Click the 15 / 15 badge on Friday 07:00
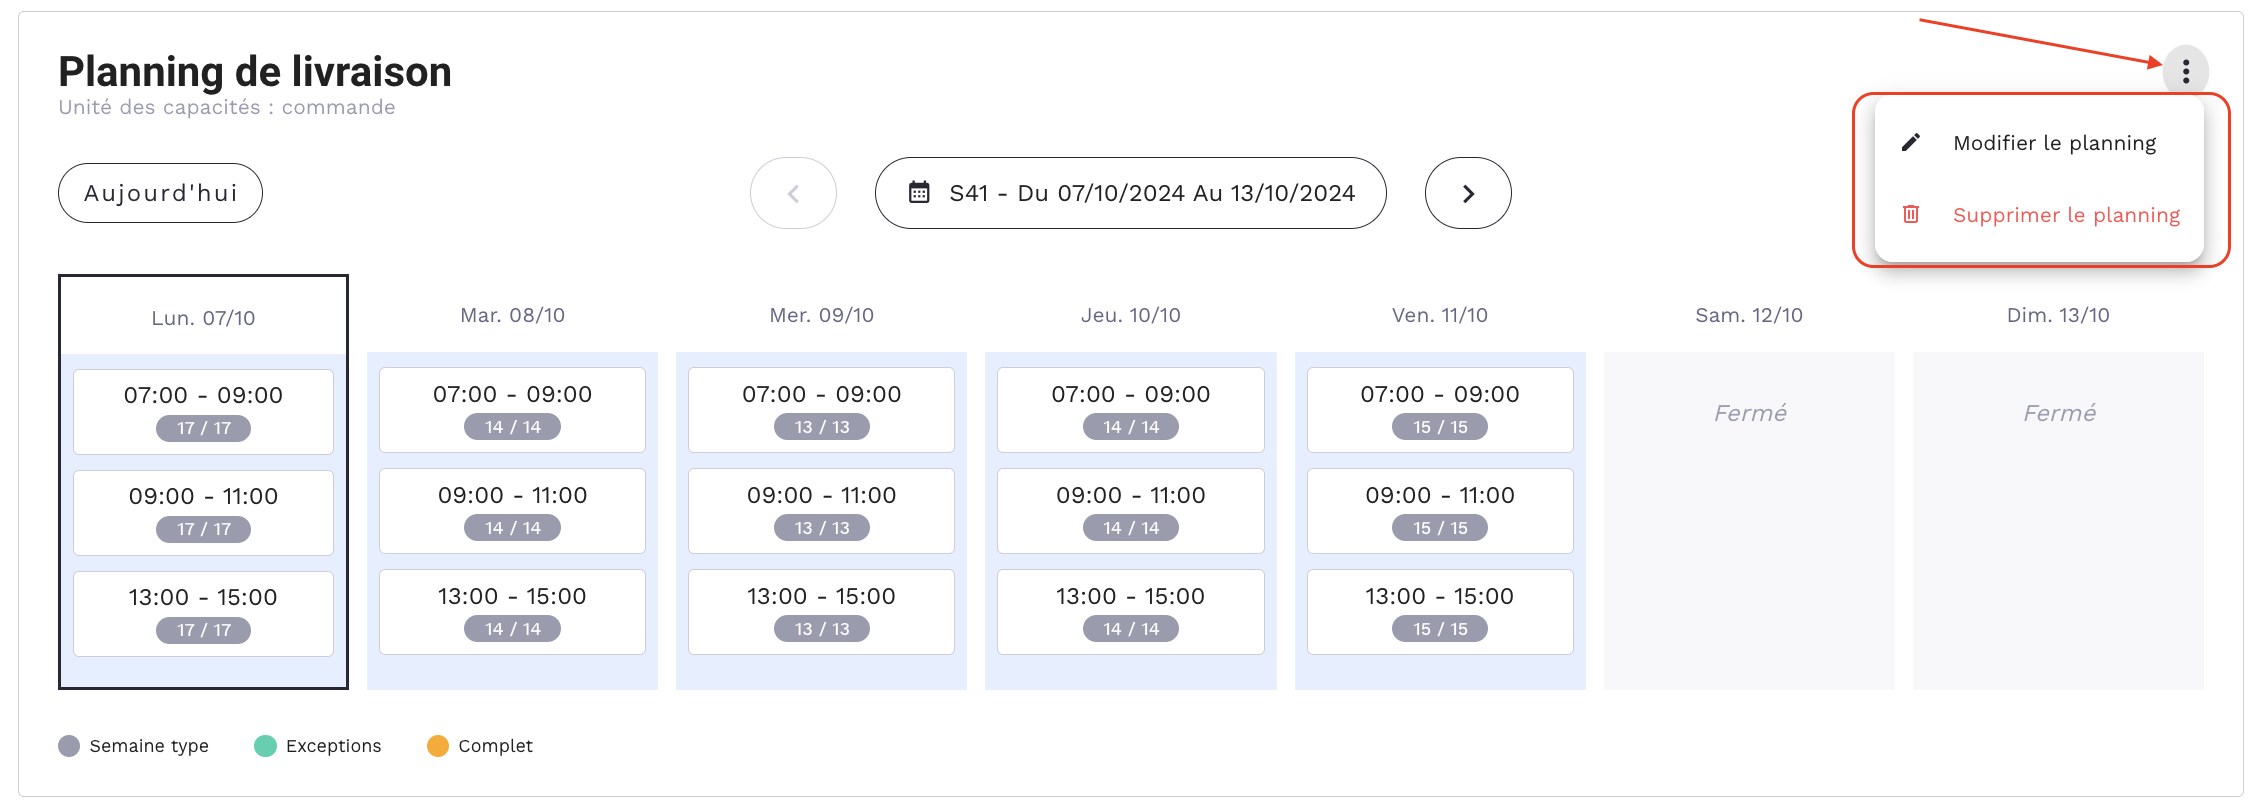 (x=1440, y=427)
